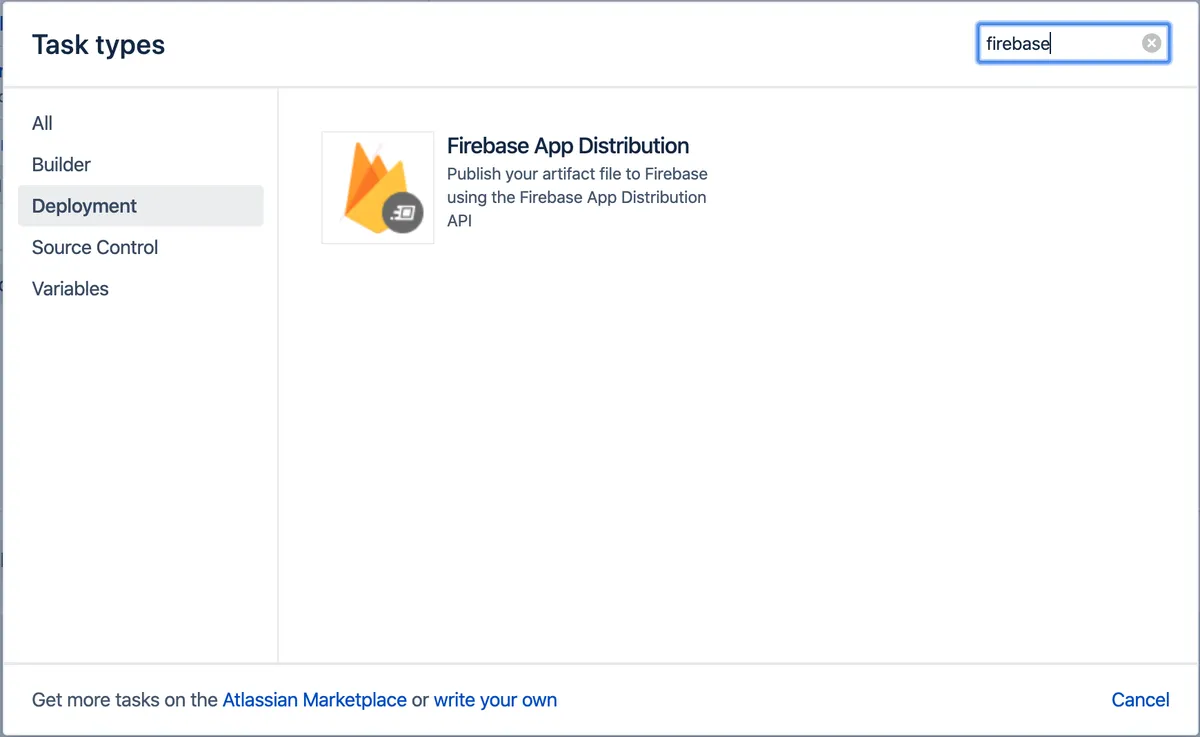Cancel the Task types dialog

coord(1140,700)
